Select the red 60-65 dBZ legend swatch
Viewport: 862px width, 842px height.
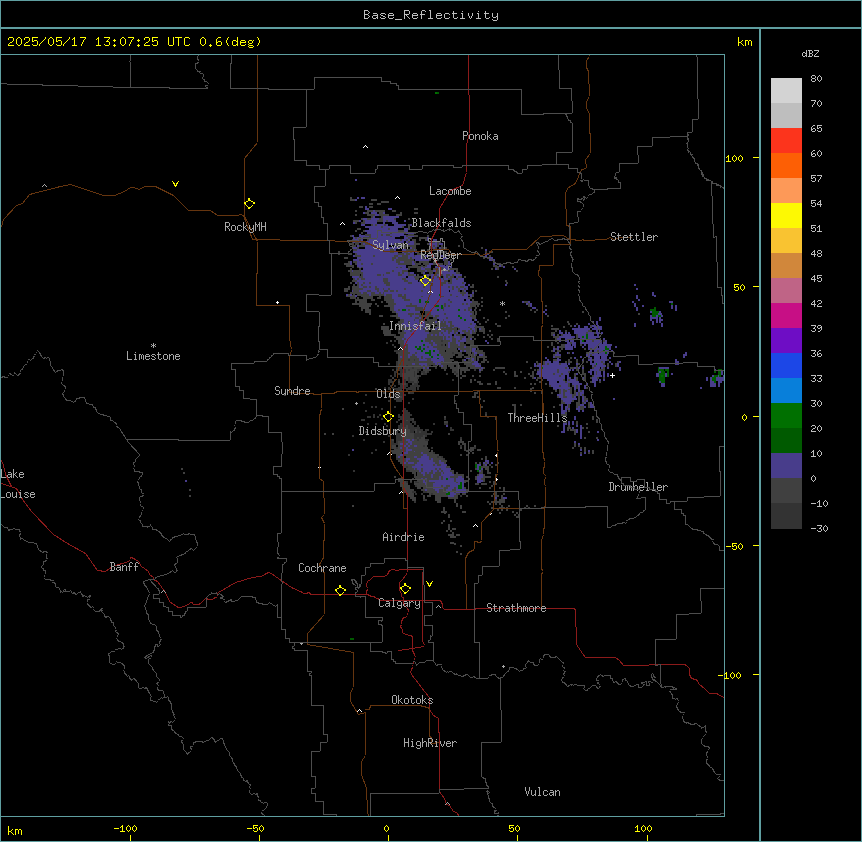coord(786,141)
